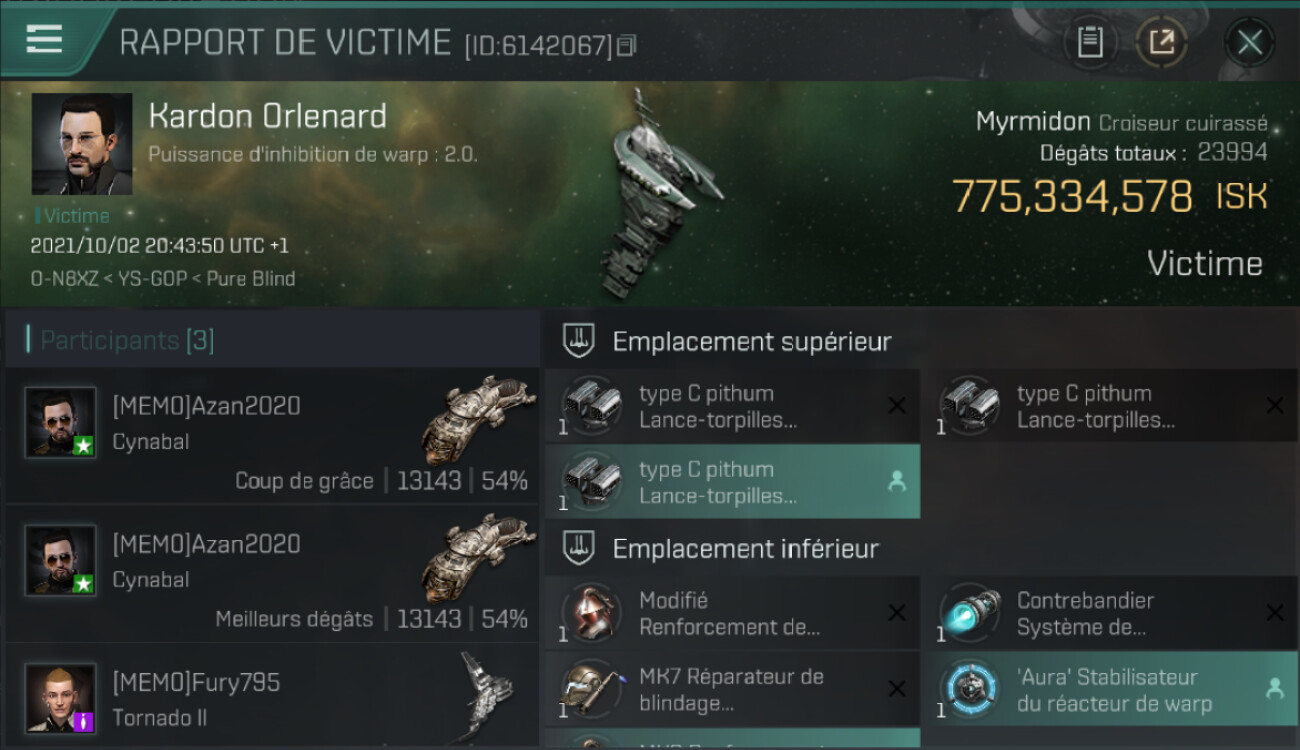
Task: Copy the kill report ID
Action: point(627,45)
